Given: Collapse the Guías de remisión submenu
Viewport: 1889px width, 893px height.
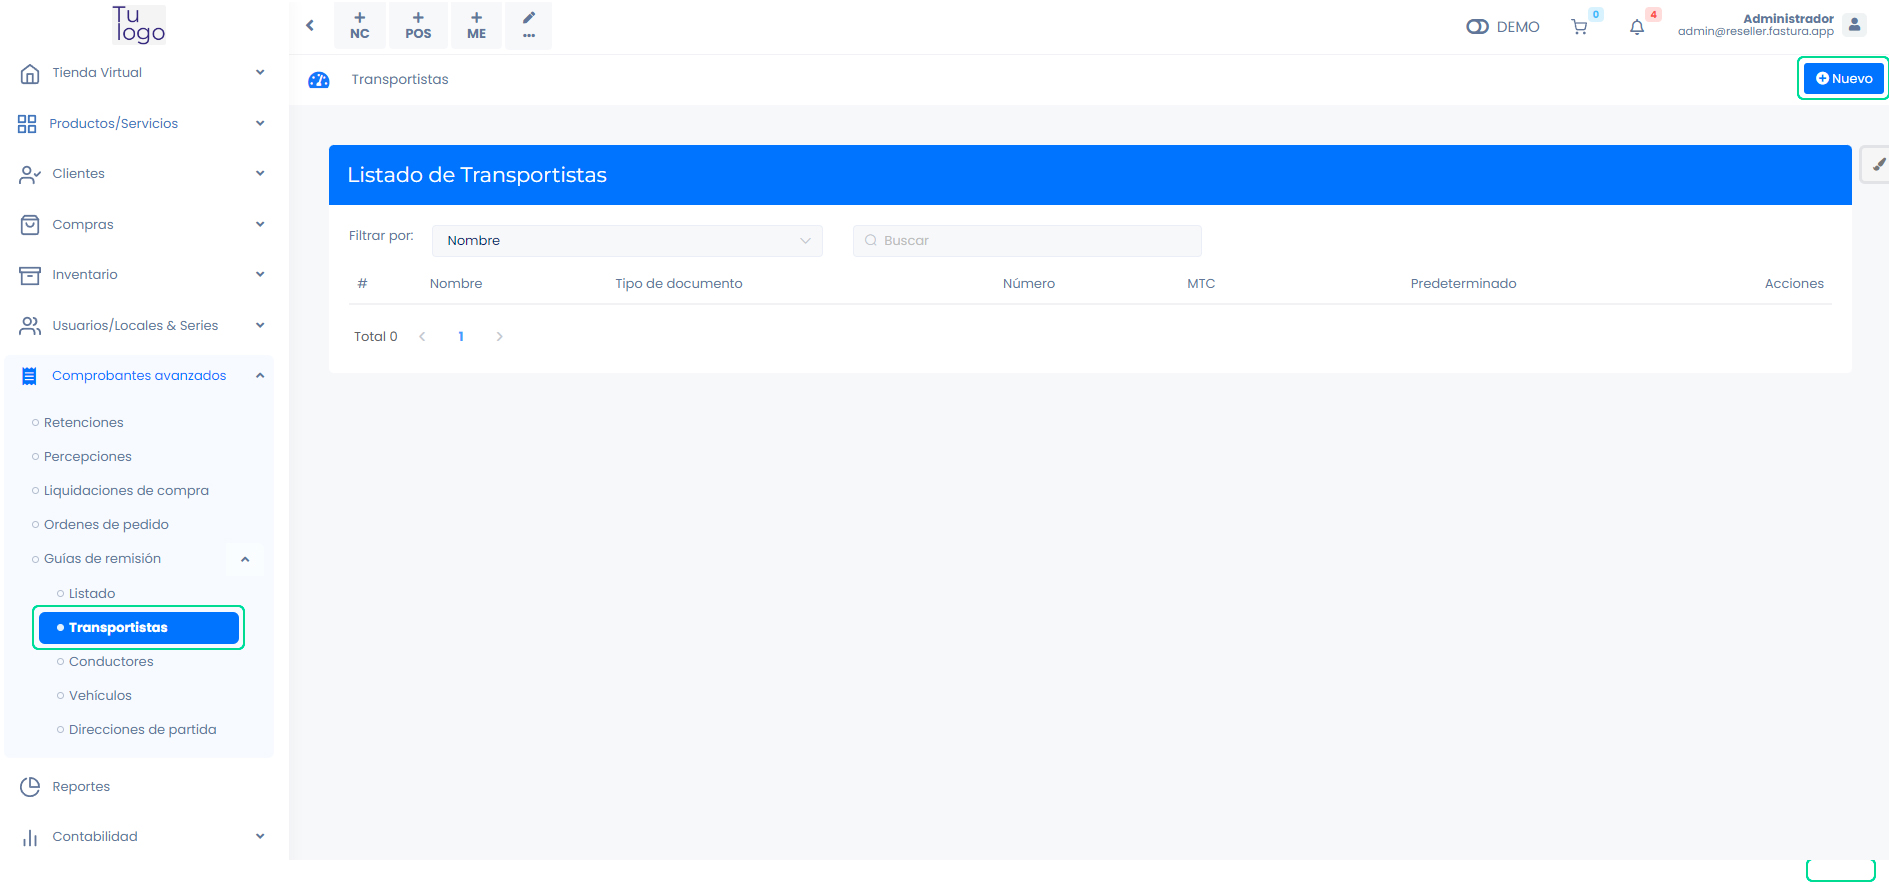Looking at the screenshot, I should tap(245, 559).
